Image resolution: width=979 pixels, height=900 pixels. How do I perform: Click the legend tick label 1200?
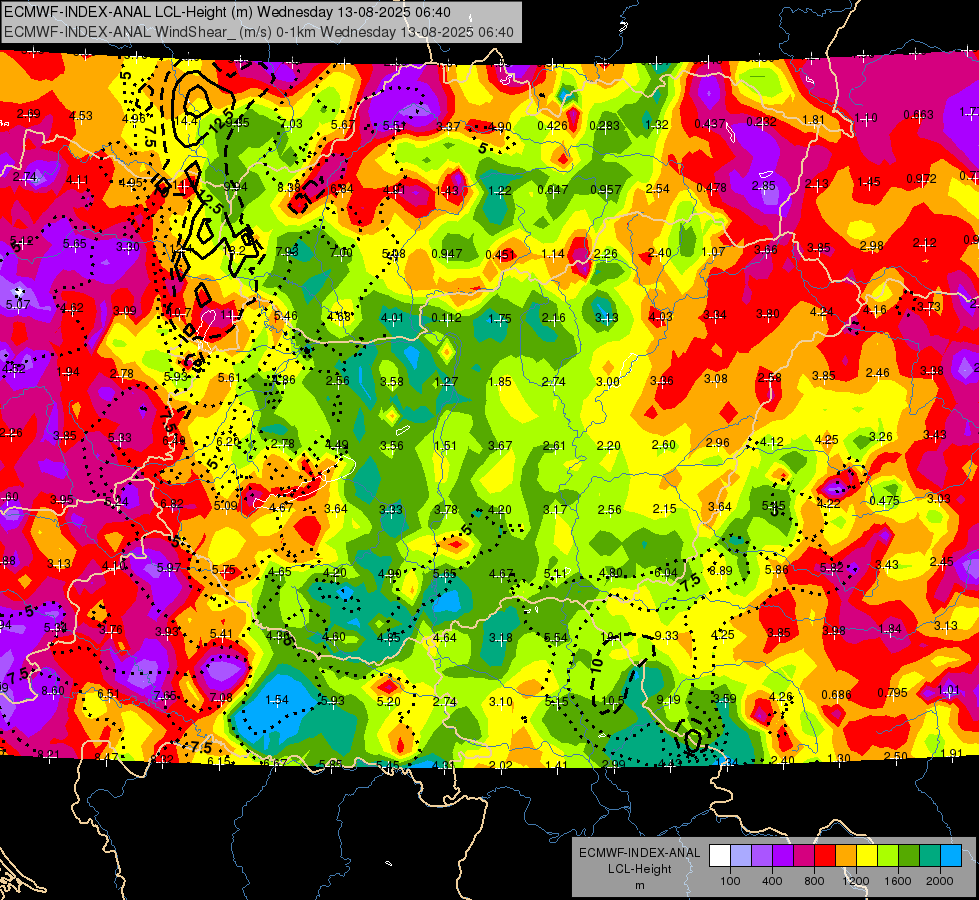click(856, 881)
